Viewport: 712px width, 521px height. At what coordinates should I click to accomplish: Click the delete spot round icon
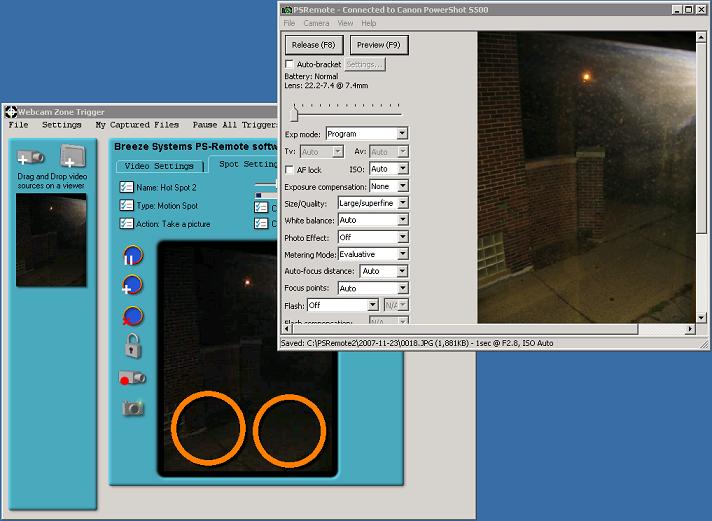pyautogui.click(x=133, y=316)
